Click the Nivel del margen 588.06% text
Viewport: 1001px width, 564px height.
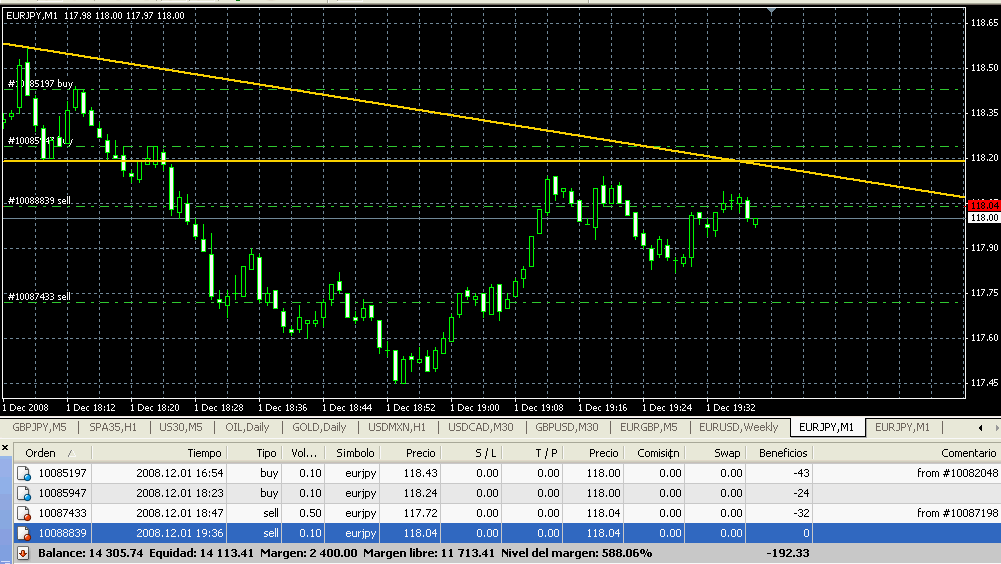(576, 553)
